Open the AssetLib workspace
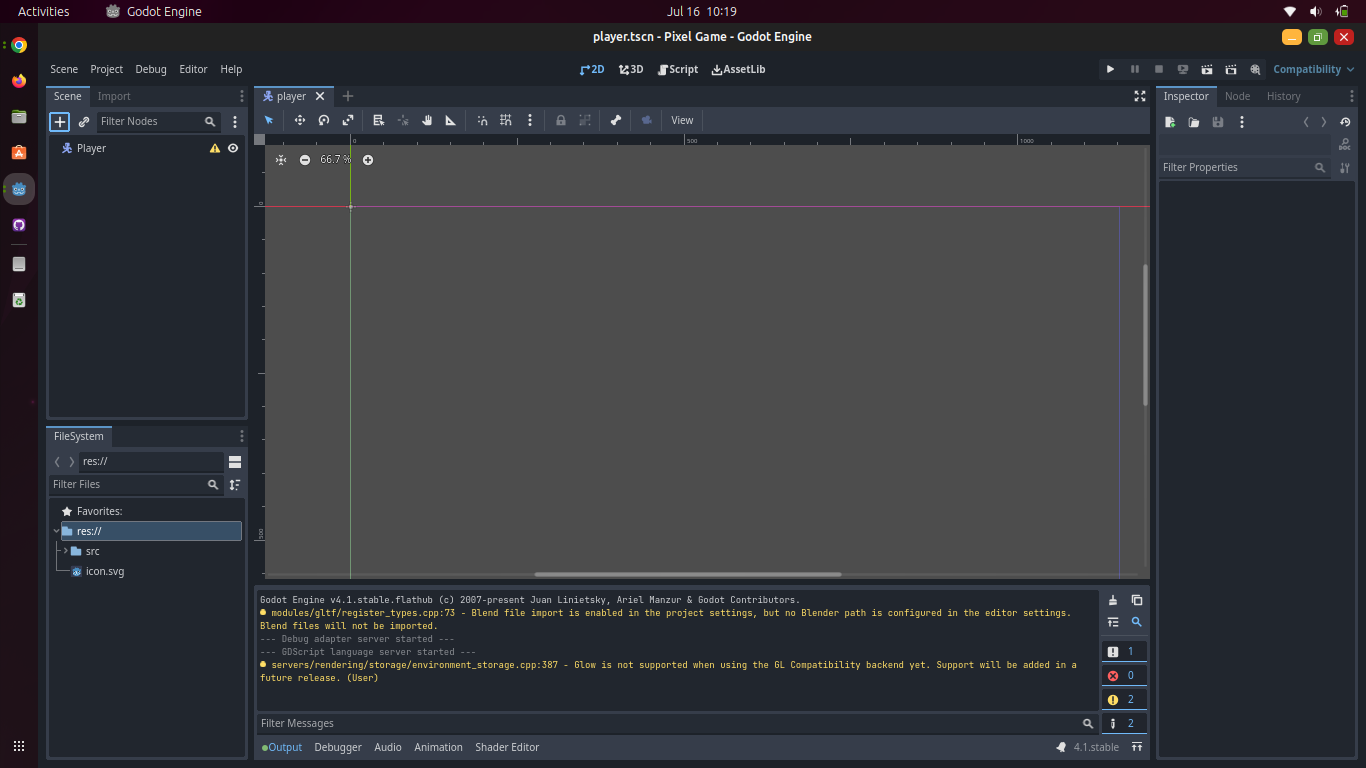This screenshot has height=768, width=1366. tap(738, 69)
